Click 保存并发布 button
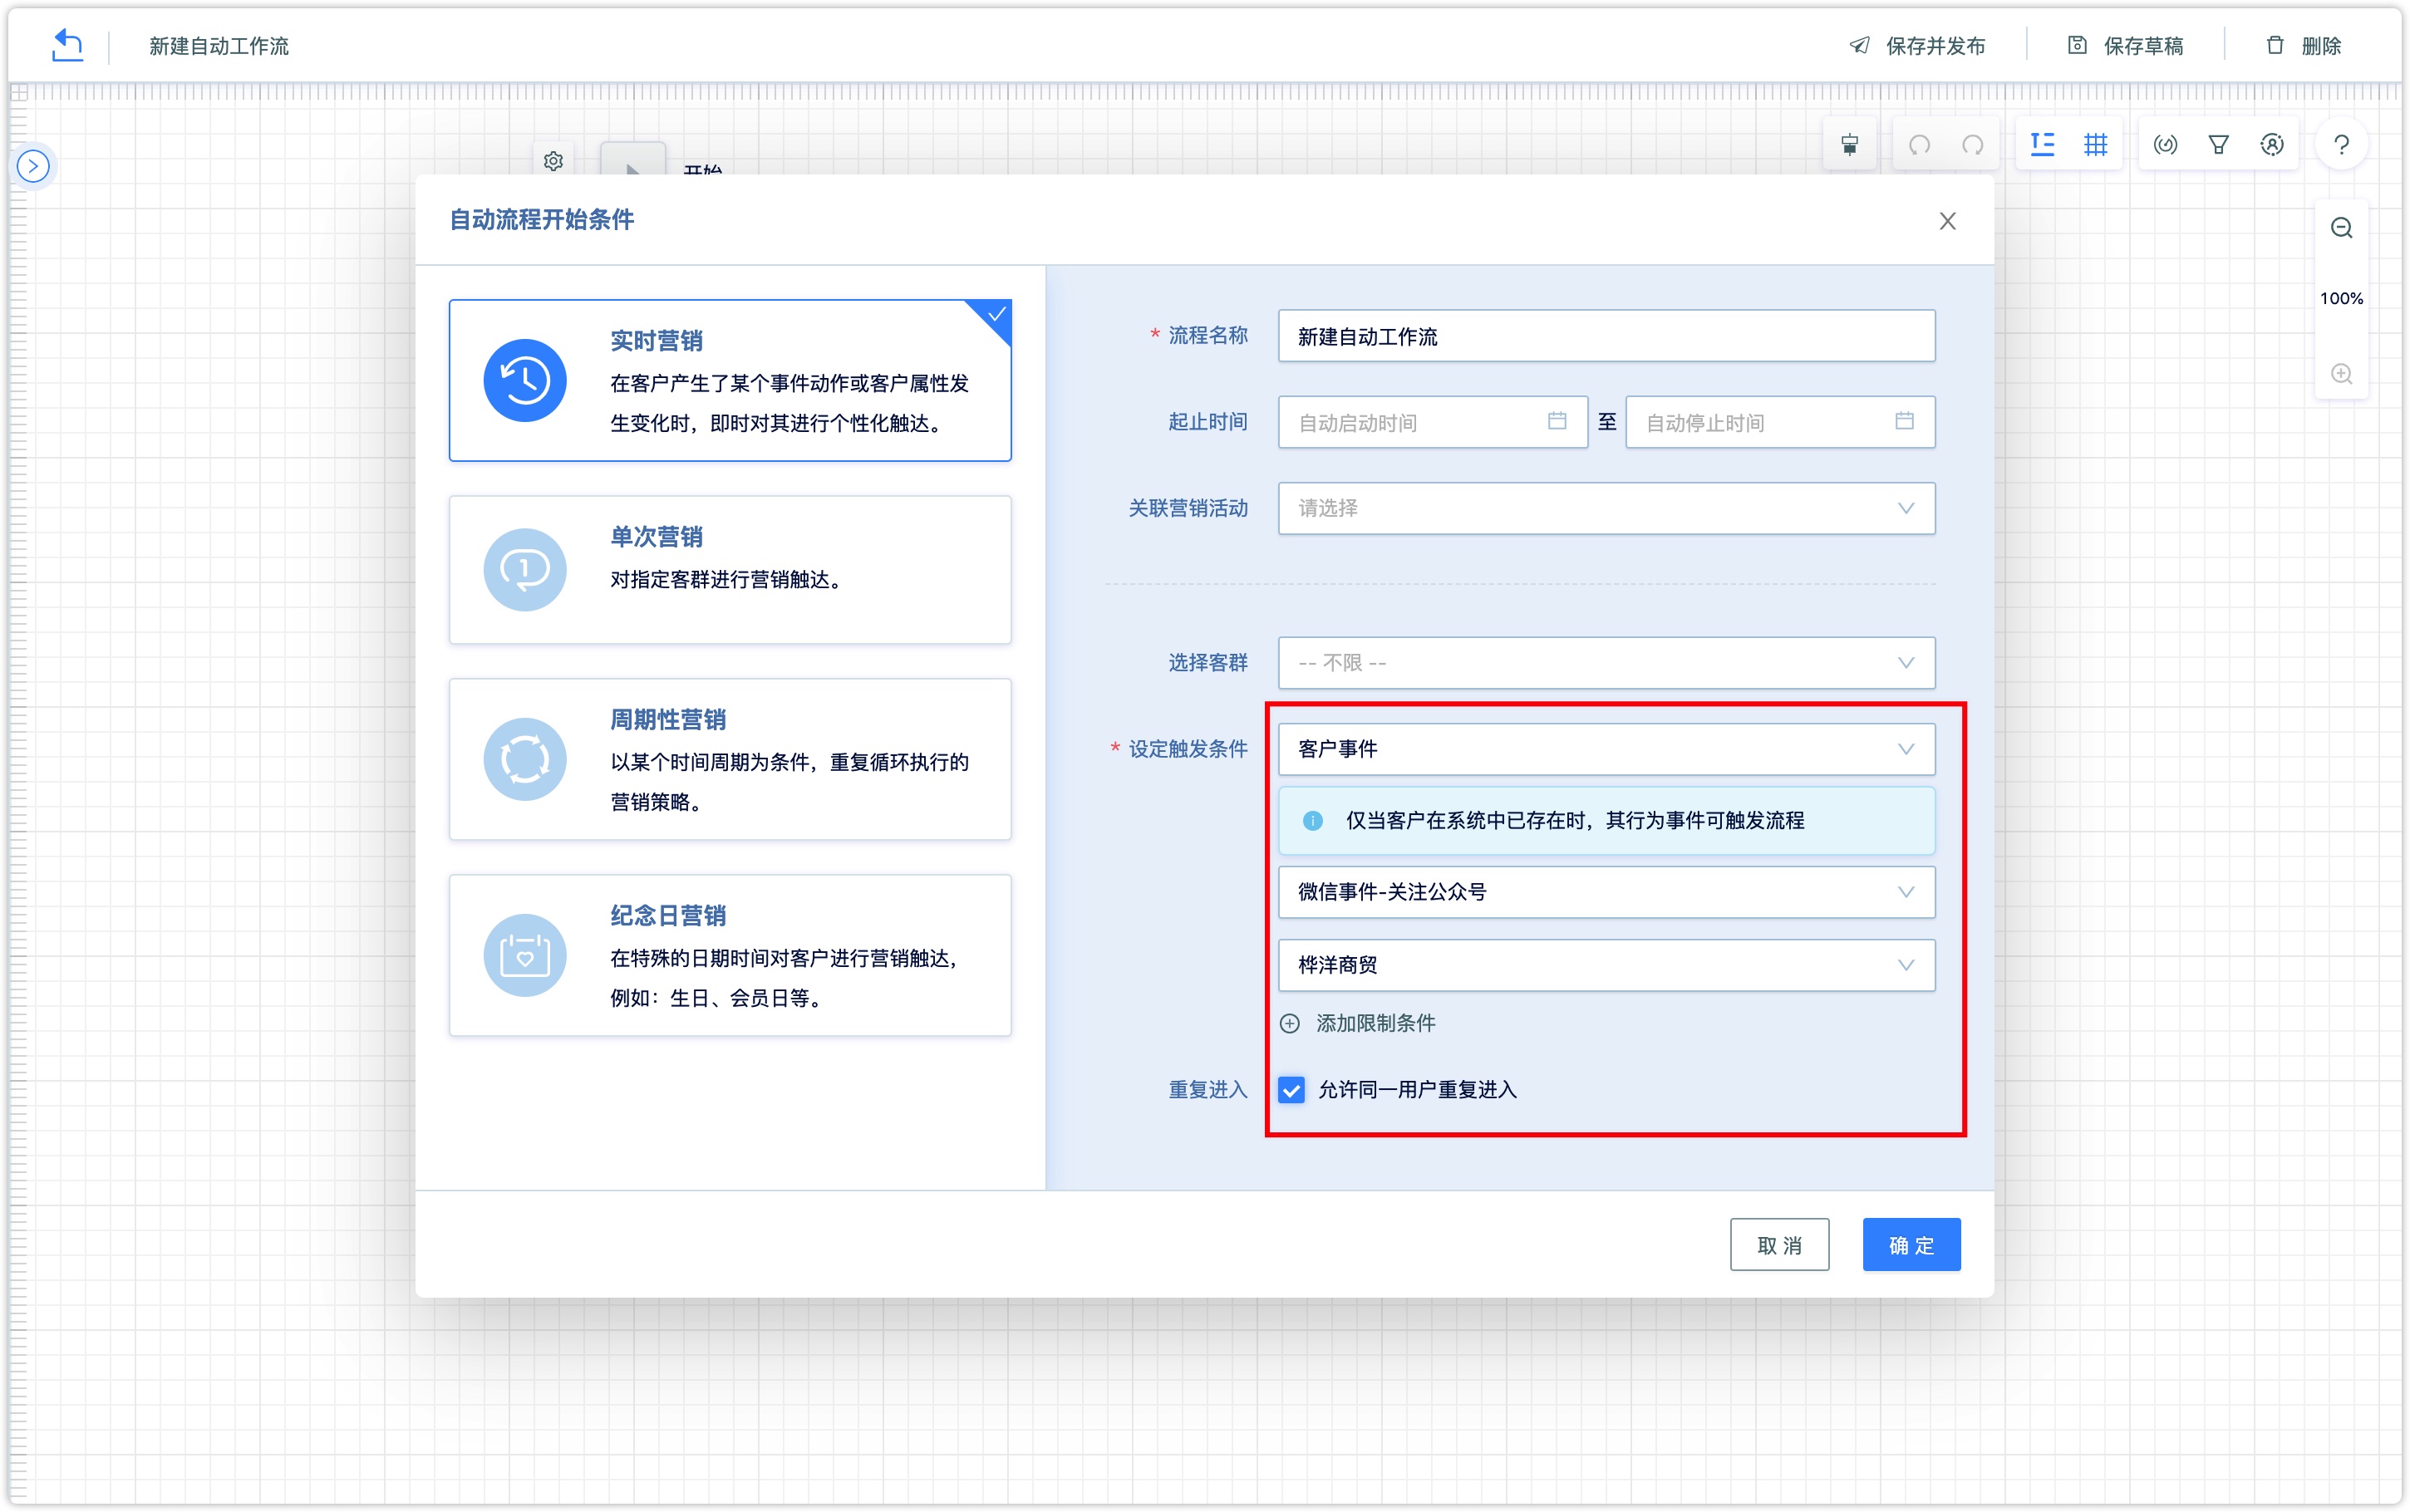This screenshot has width=2410, height=1512. coord(1917,45)
